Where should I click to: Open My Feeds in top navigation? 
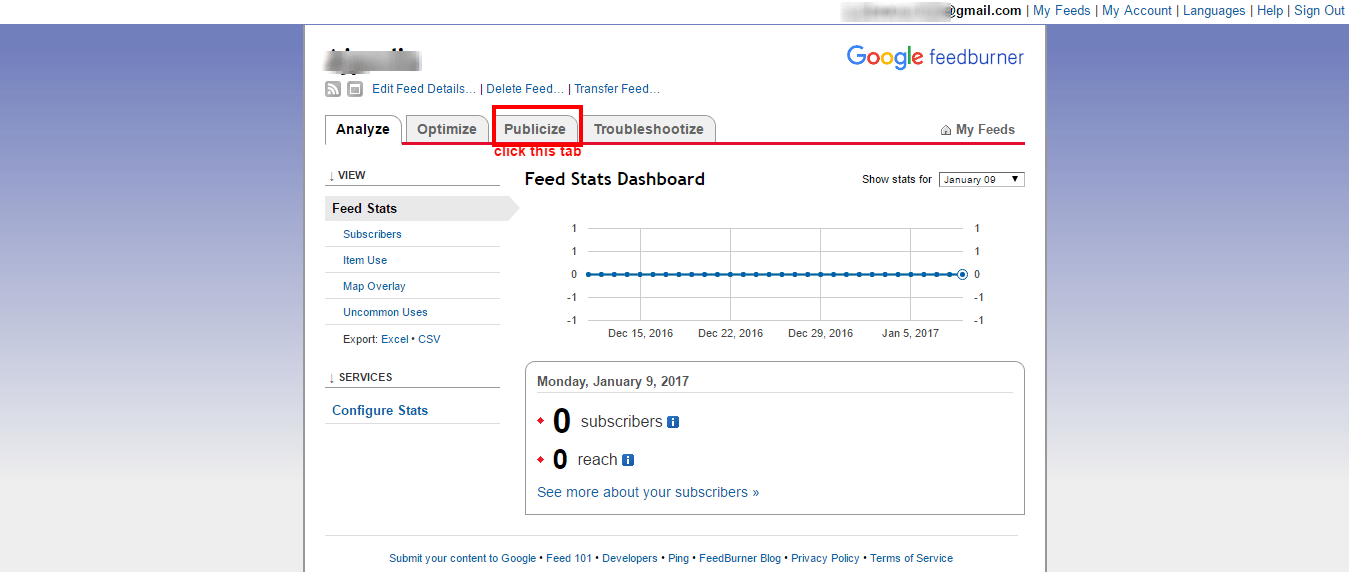(x=1061, y=11)
